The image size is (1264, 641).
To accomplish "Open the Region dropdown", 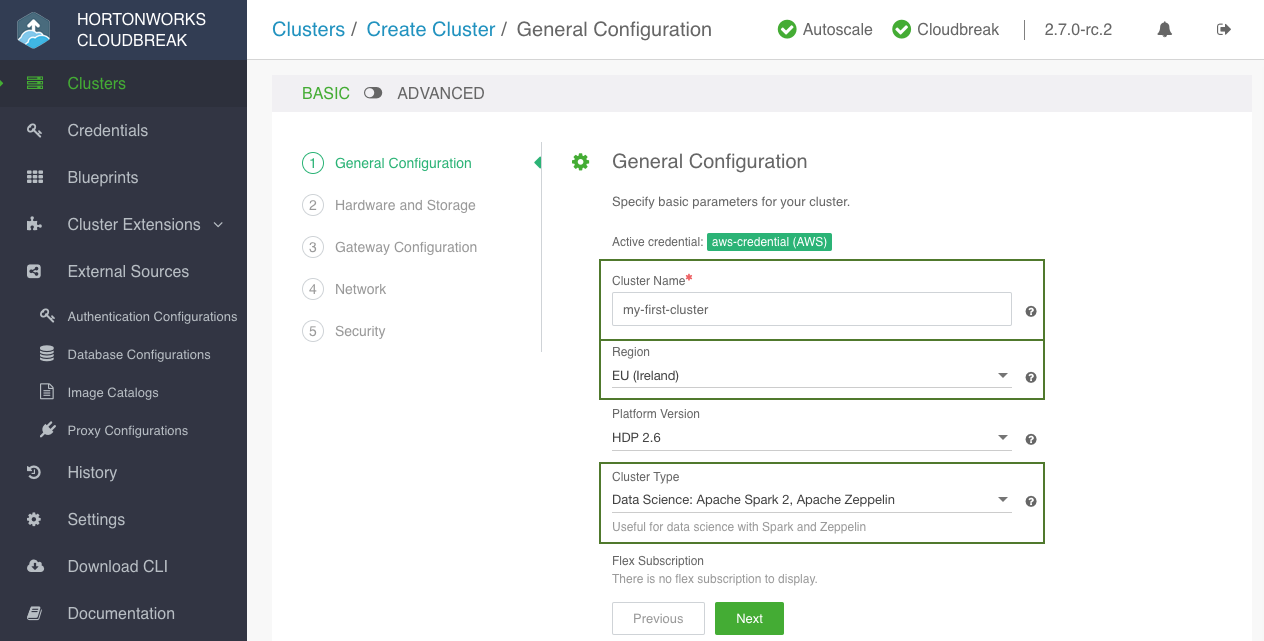I will coord(811,376).
